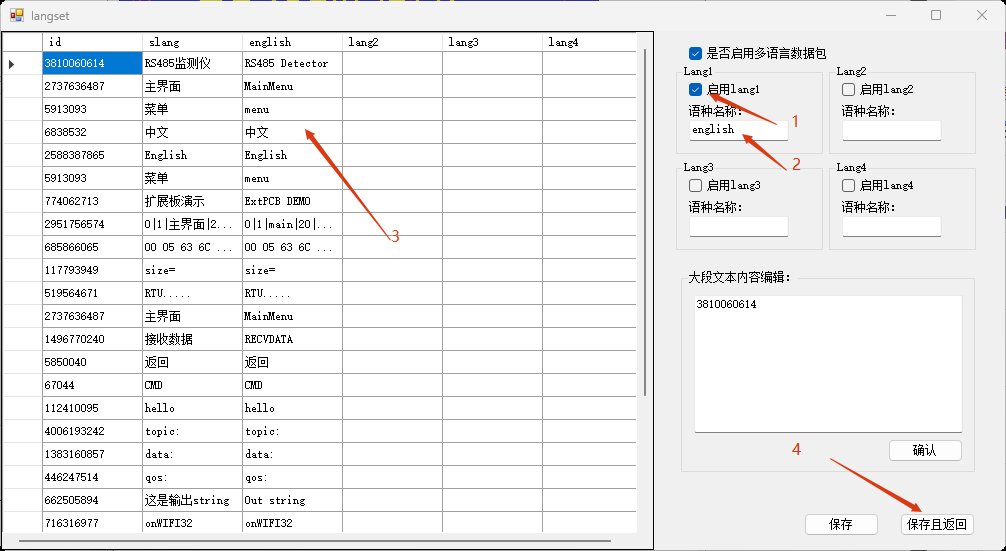The height and width of the screenshot is (551, 1006).
Task: Enable the 启用lang3 checkbox
Action: point(695,186)
